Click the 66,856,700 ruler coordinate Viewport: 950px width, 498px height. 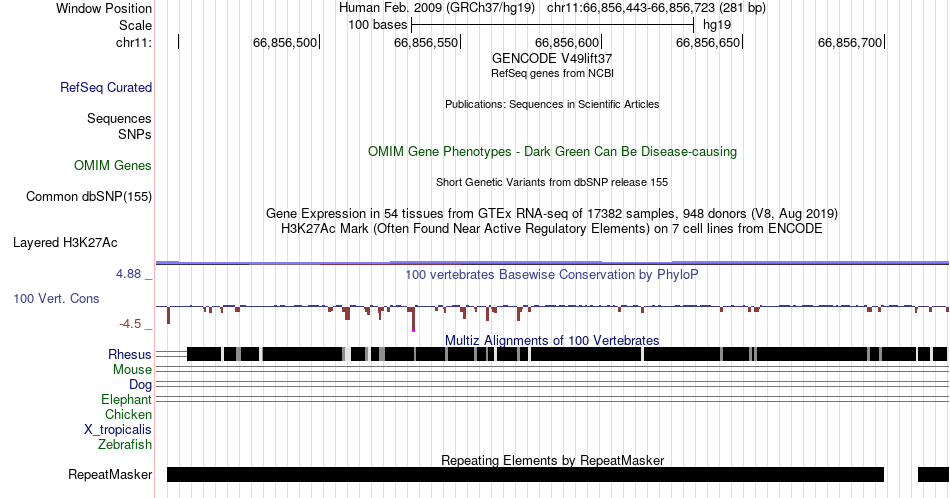(x=850, y=42)
